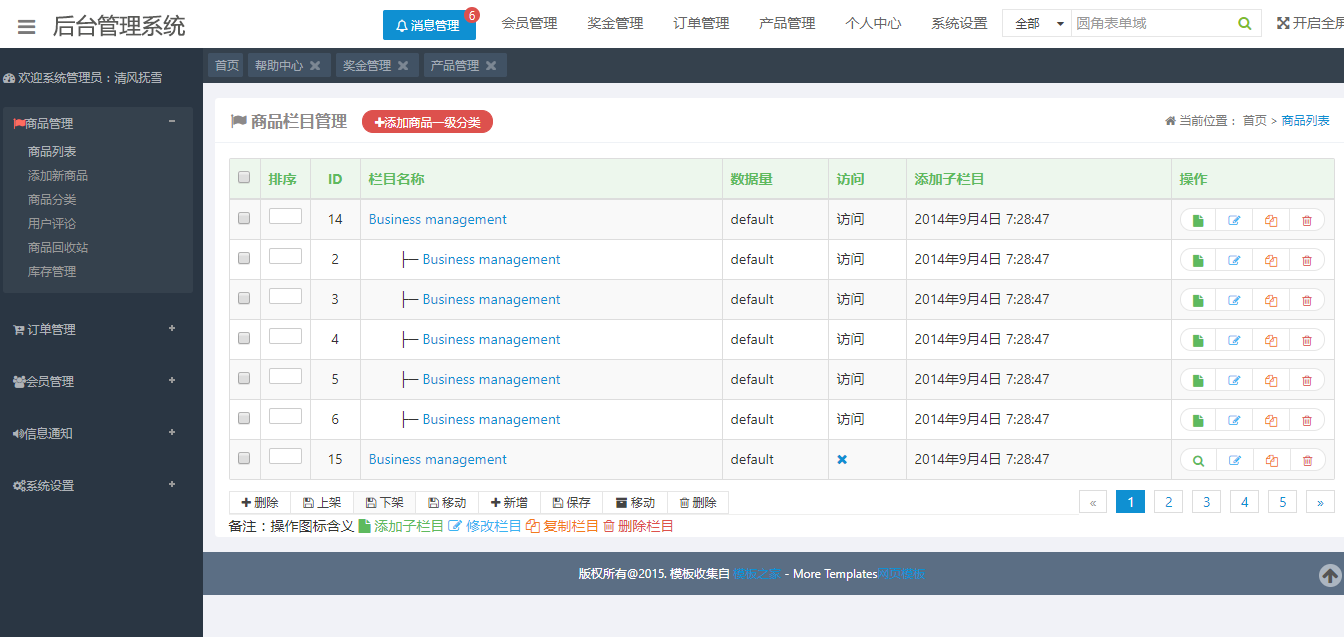
Task: Toggle the hamburger sidebar menu icon
Action: point(26,27)
